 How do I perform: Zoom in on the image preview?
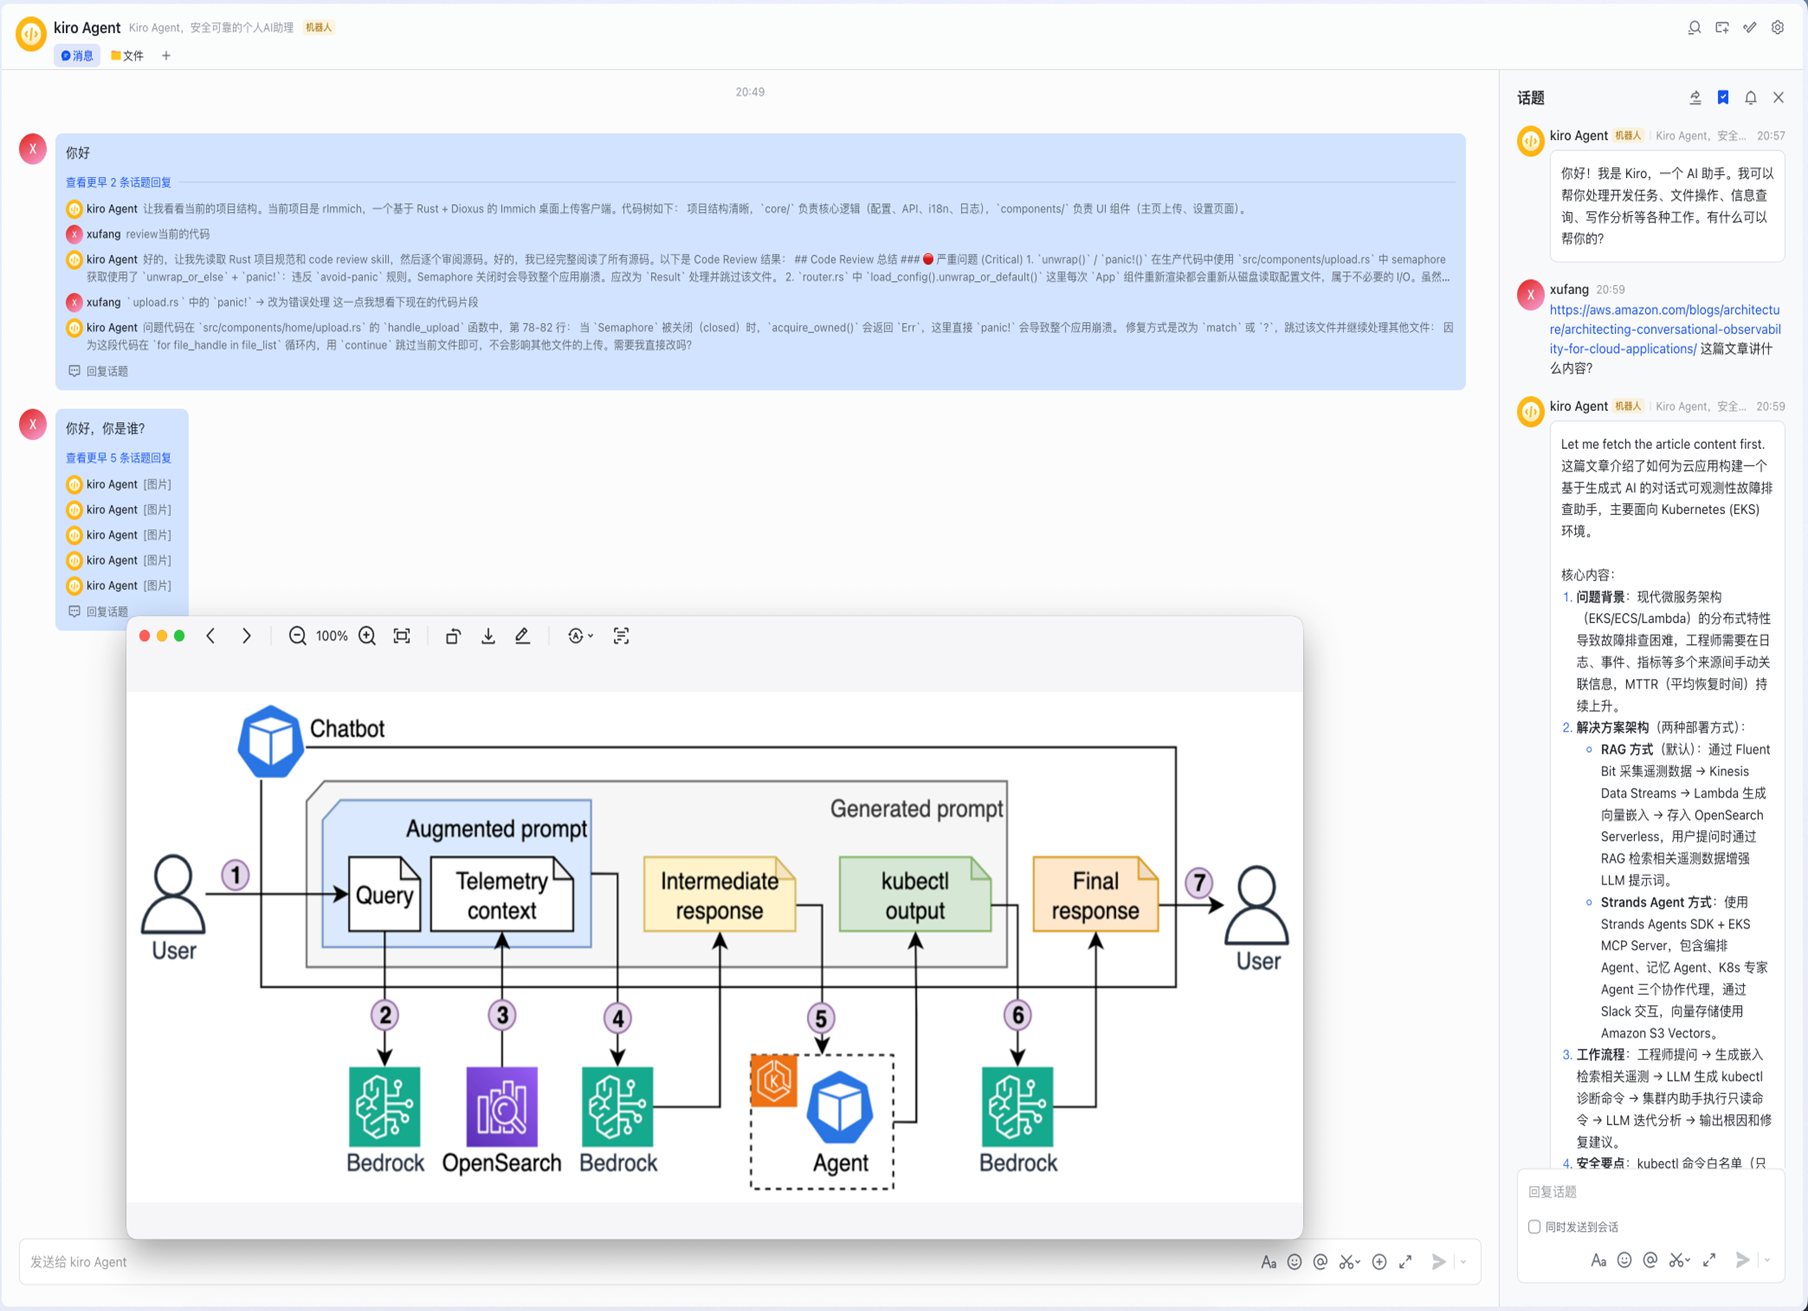[366, 636]
